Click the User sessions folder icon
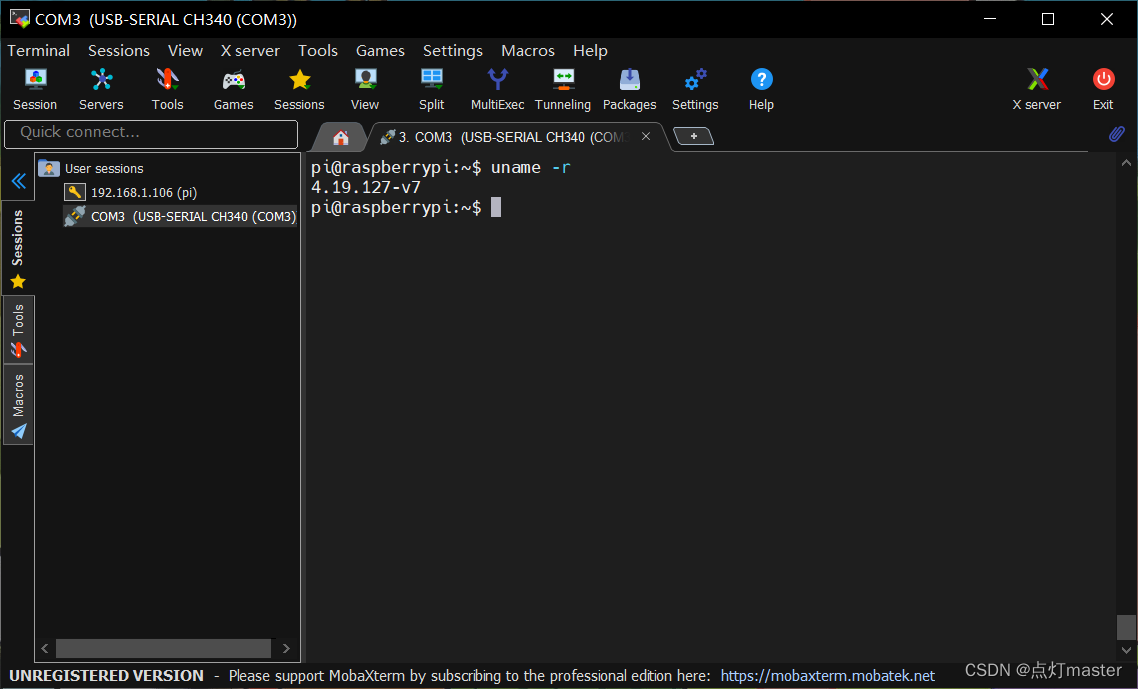Screen dimensions: 1138x689 (x=49, y=168)
